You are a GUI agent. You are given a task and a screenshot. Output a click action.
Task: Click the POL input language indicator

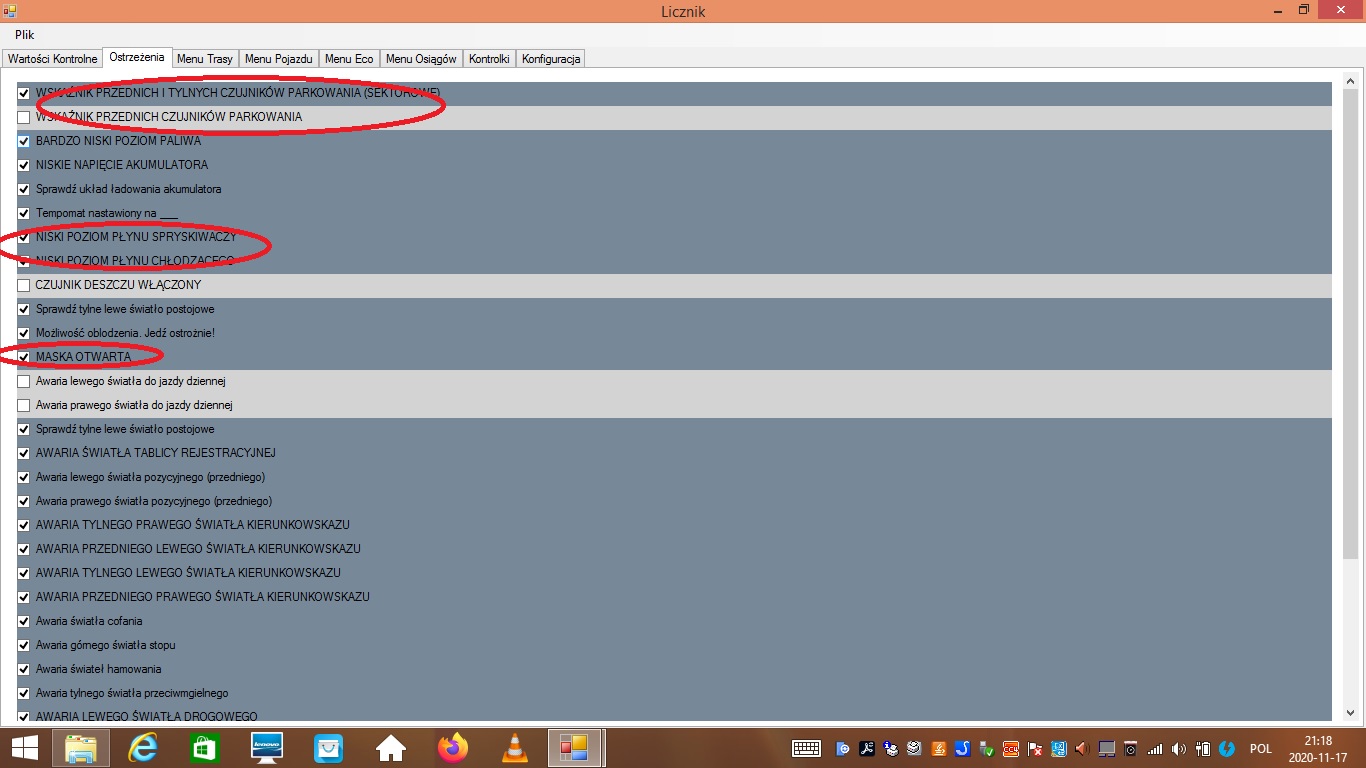click(x=1260, y=748)
